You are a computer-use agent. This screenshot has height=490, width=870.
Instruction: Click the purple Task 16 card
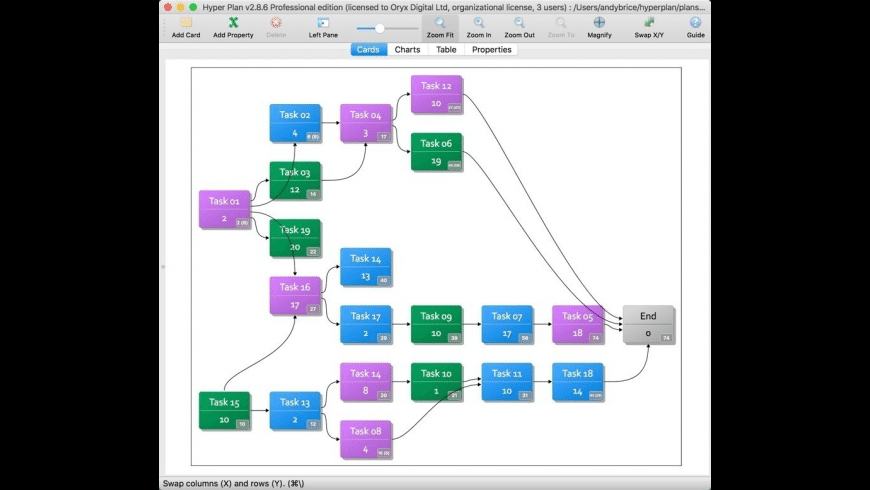pyautogui.click(x=295, y=296)
